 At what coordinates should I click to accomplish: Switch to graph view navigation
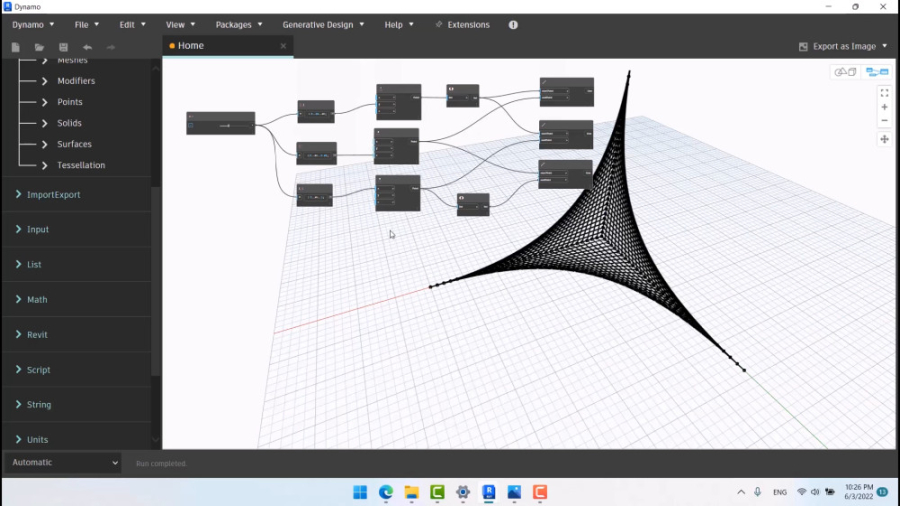click(876, 72)
